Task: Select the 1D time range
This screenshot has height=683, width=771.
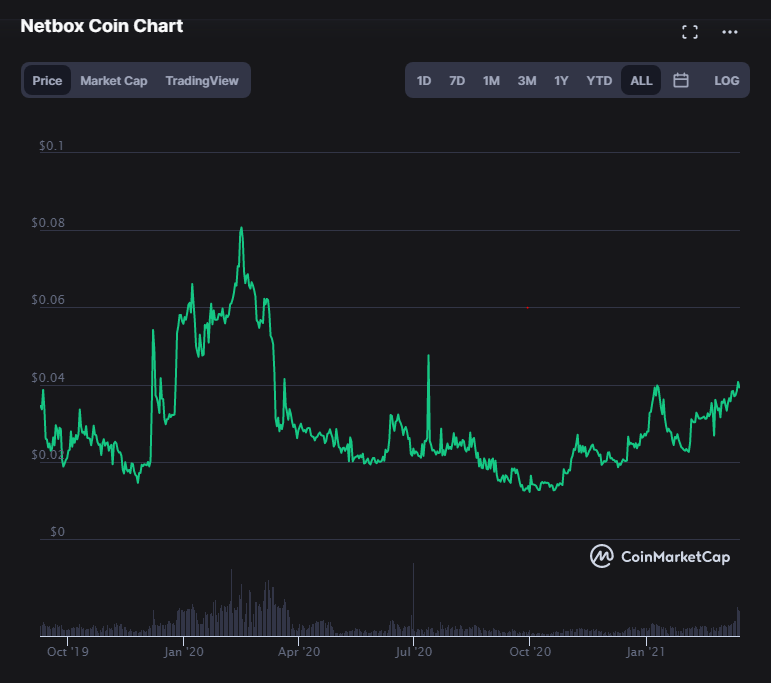Action: coord(424,80)
